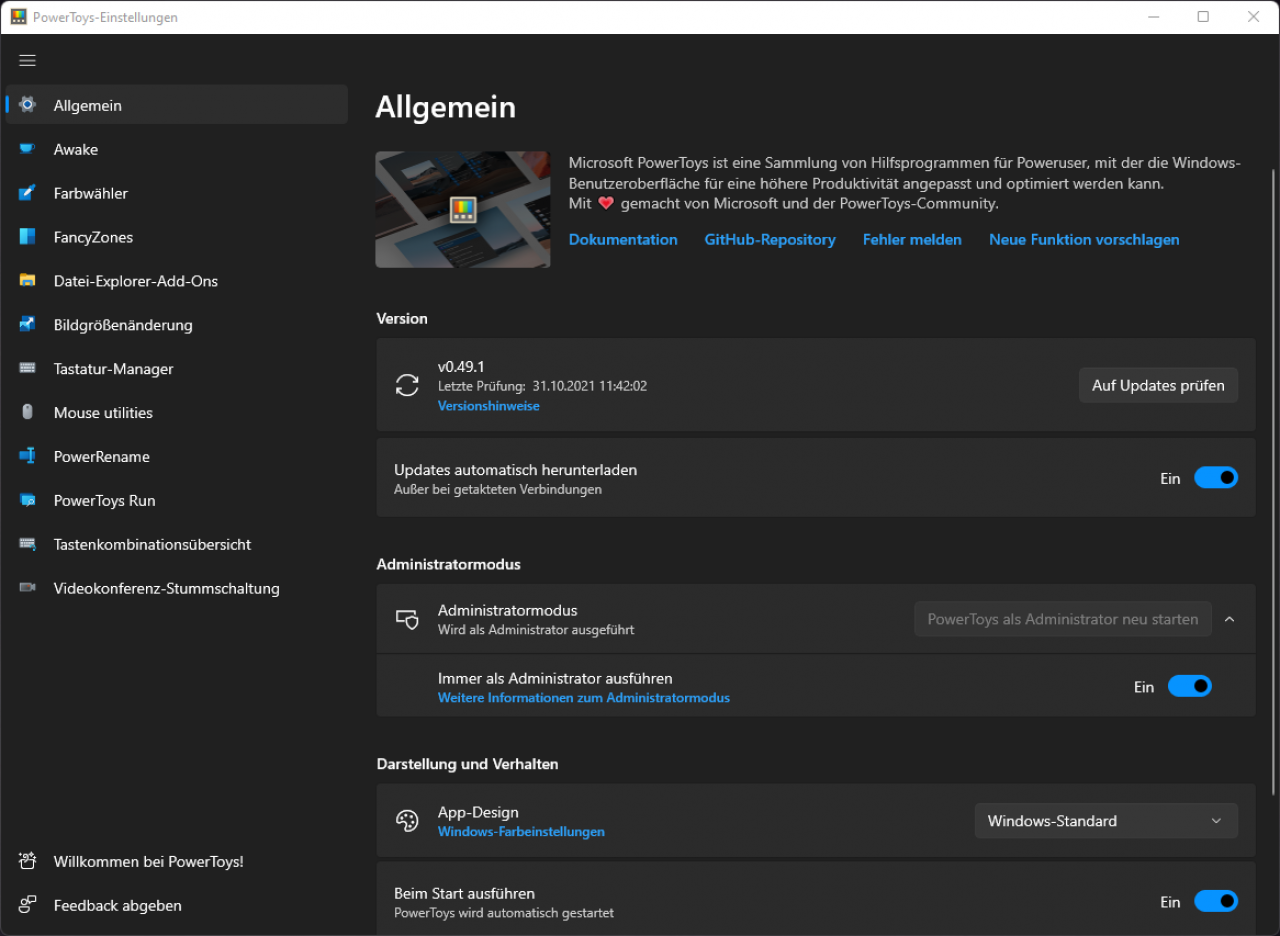Click the Willkommen bei PowerToys icon
This screenshot has width=1280, height=936.
(27, 861)
